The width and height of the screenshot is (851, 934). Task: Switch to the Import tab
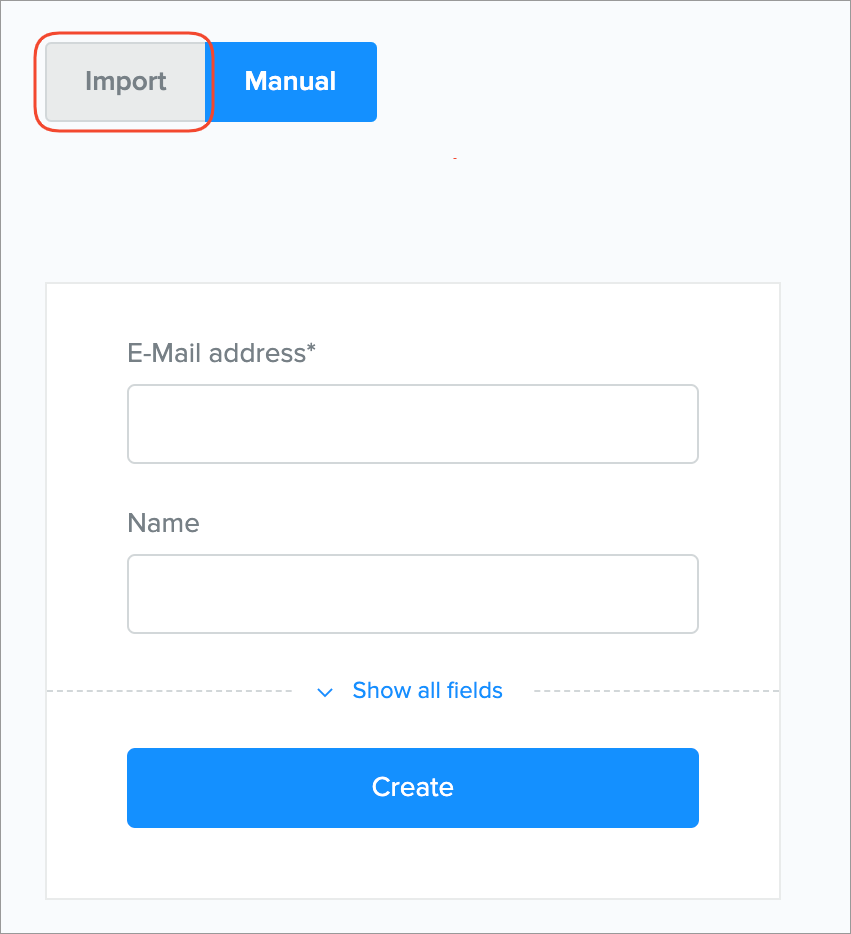125,82
